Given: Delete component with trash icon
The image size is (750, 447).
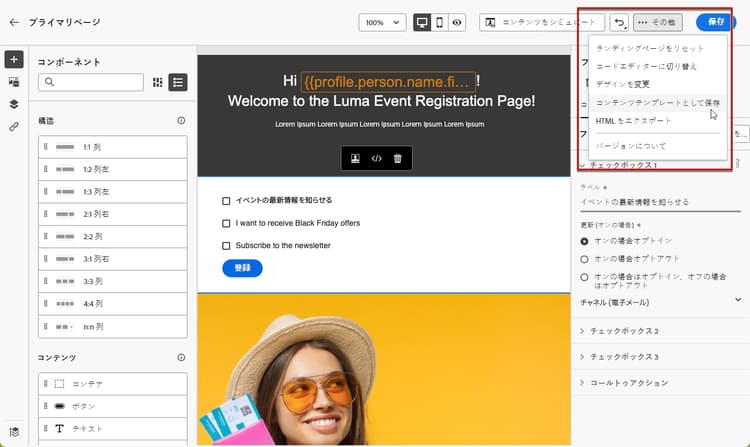Looking at the screenshot, I should point(397,159).
